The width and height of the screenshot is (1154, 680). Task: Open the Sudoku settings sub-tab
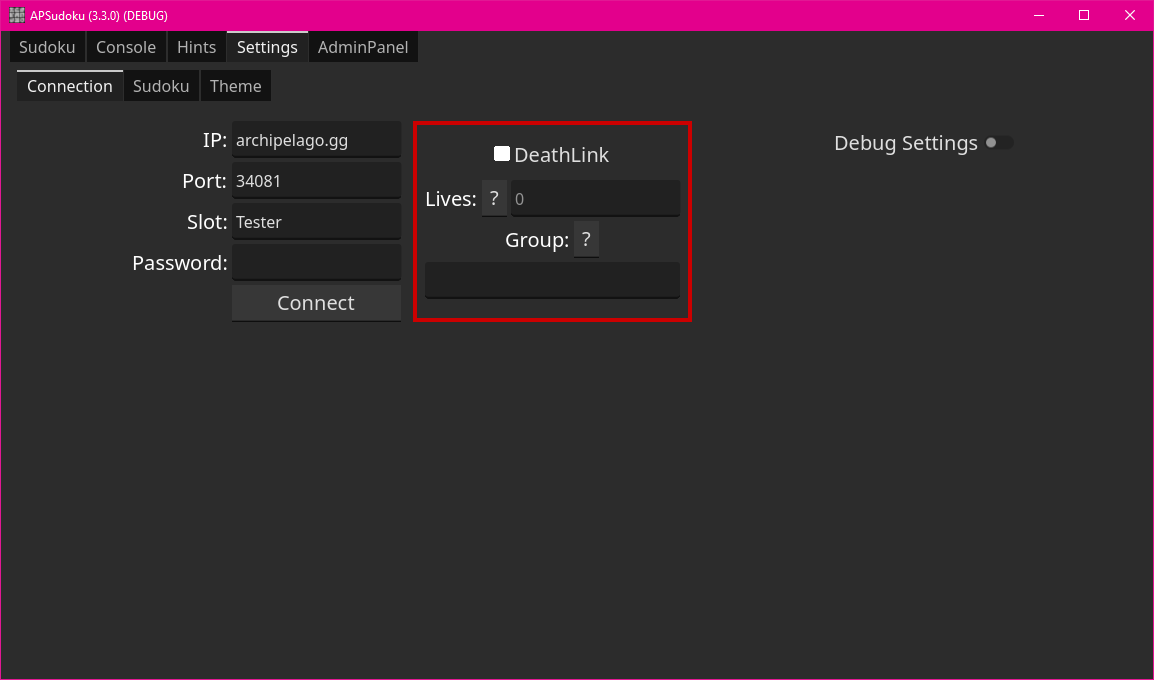pos(161,86)
